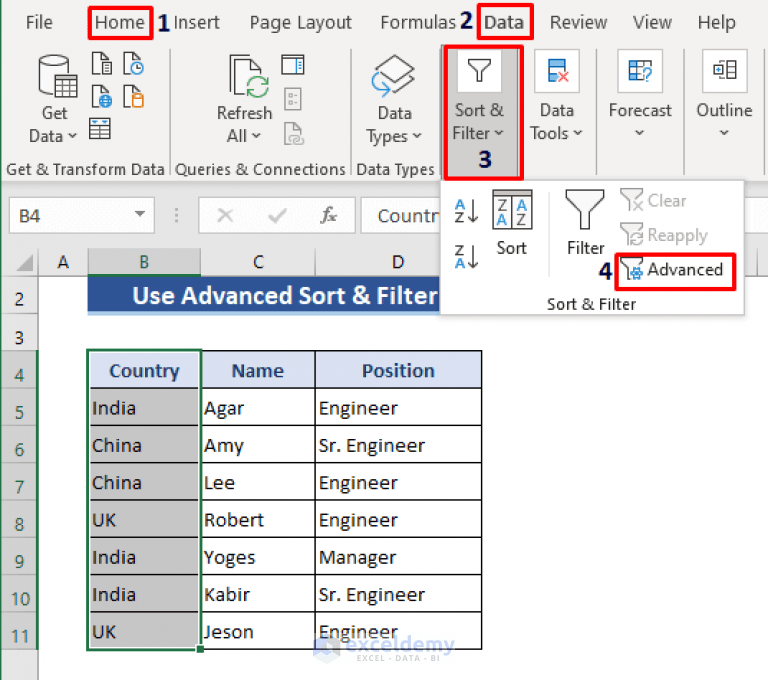Click the formula bar Cancel icon

pyautogui.click(x=225, y=215)
